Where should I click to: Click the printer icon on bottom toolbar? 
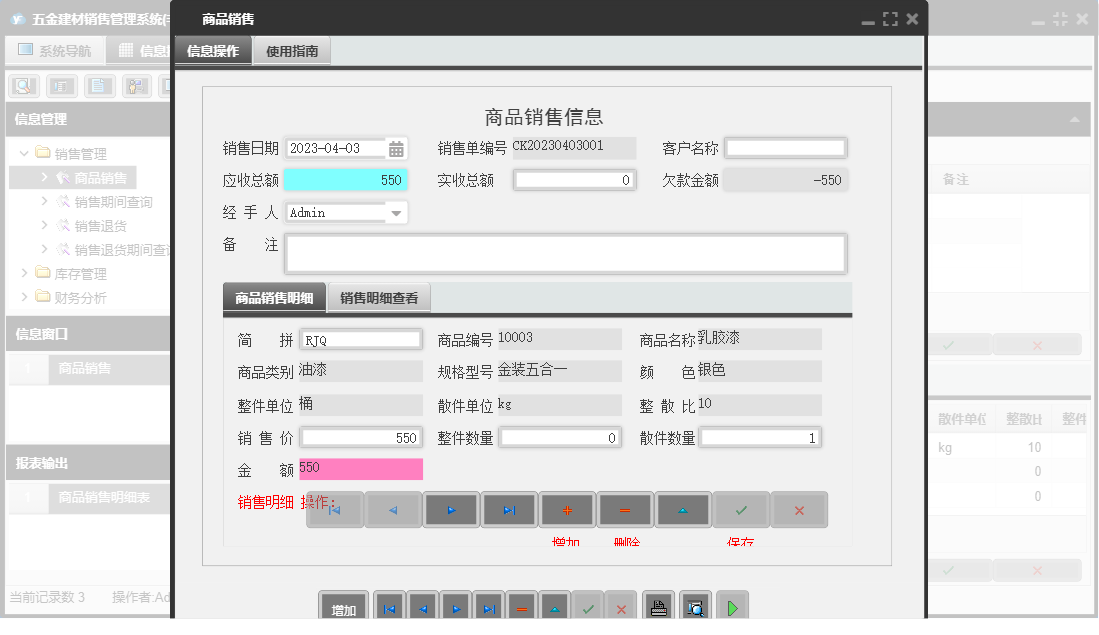click(658, 605)
